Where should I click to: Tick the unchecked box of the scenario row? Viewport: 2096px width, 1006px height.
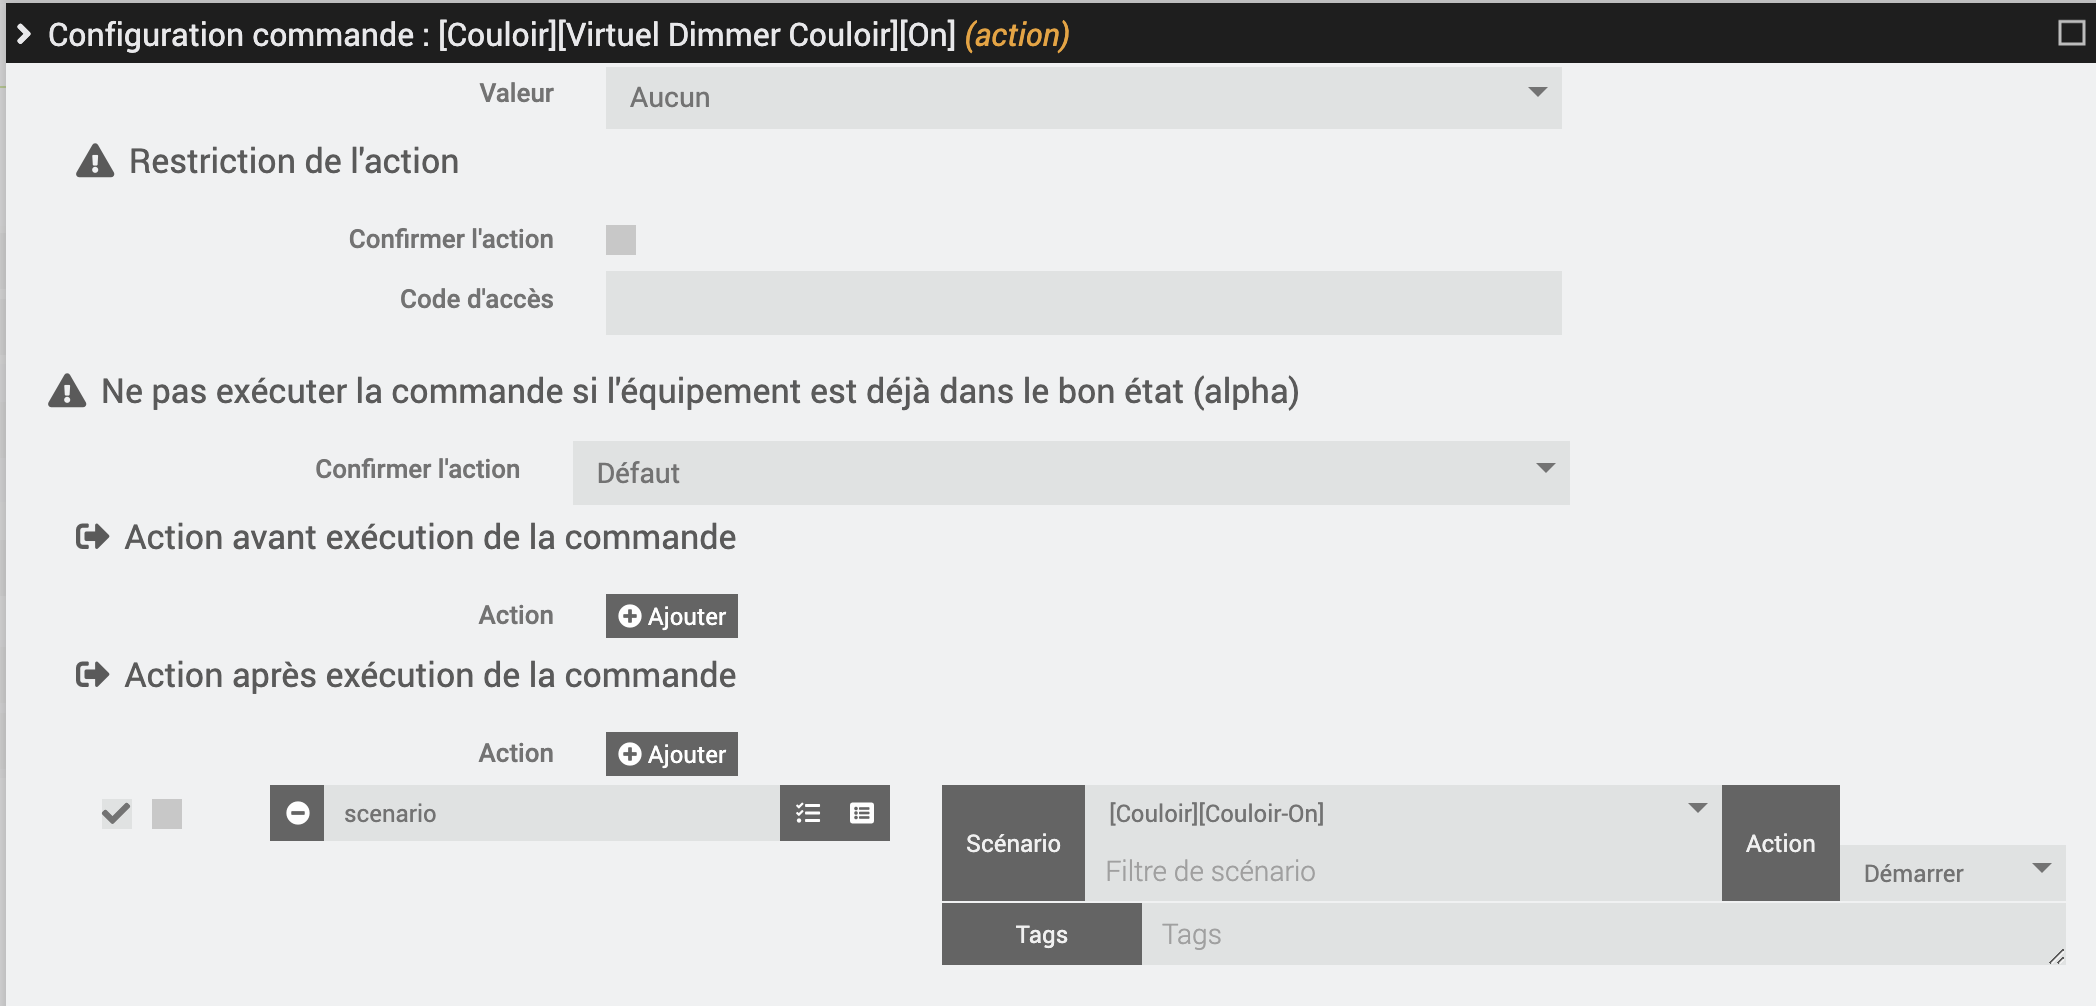(x=167, y=813)
